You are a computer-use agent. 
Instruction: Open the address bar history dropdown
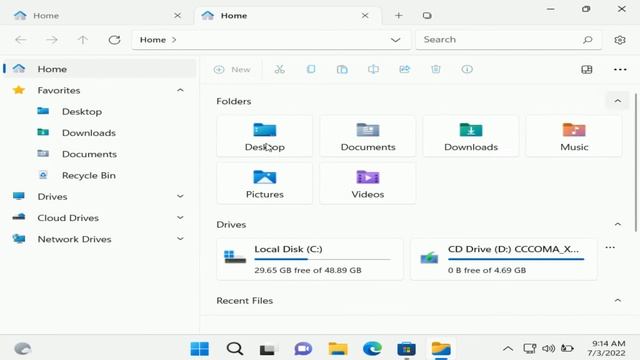(395, 40)
